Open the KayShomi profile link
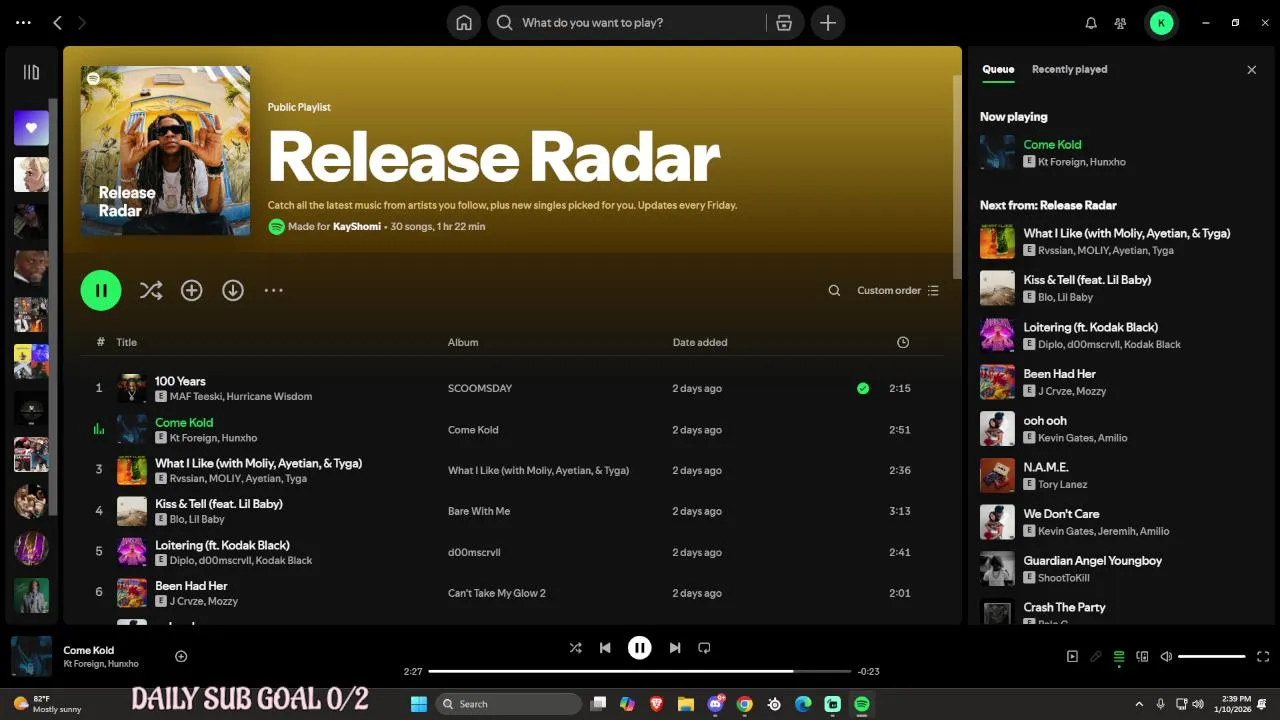This screenshot has width=1280, height=720. pyautogui.click(x=357, y=226)
